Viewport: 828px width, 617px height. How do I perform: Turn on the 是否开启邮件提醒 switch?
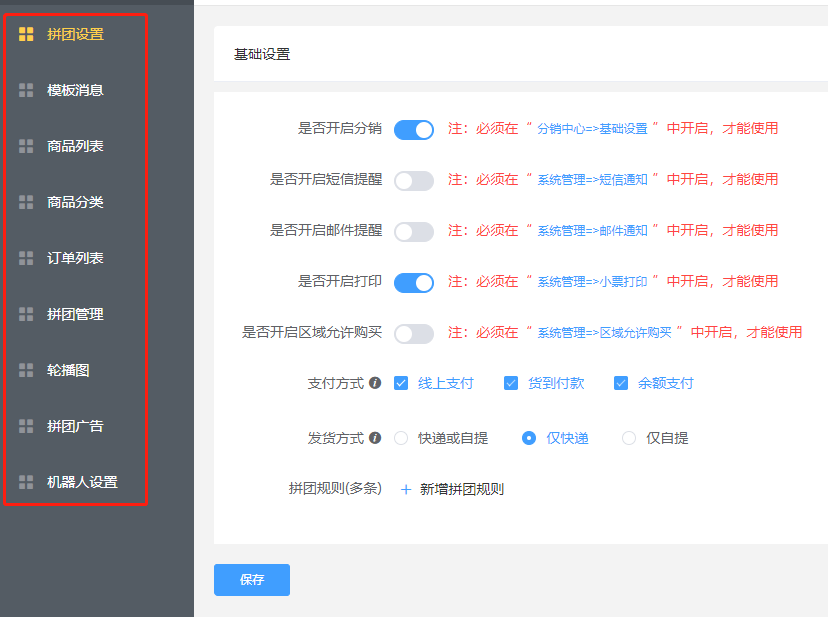pyautogui.click(x=414, y=231)
